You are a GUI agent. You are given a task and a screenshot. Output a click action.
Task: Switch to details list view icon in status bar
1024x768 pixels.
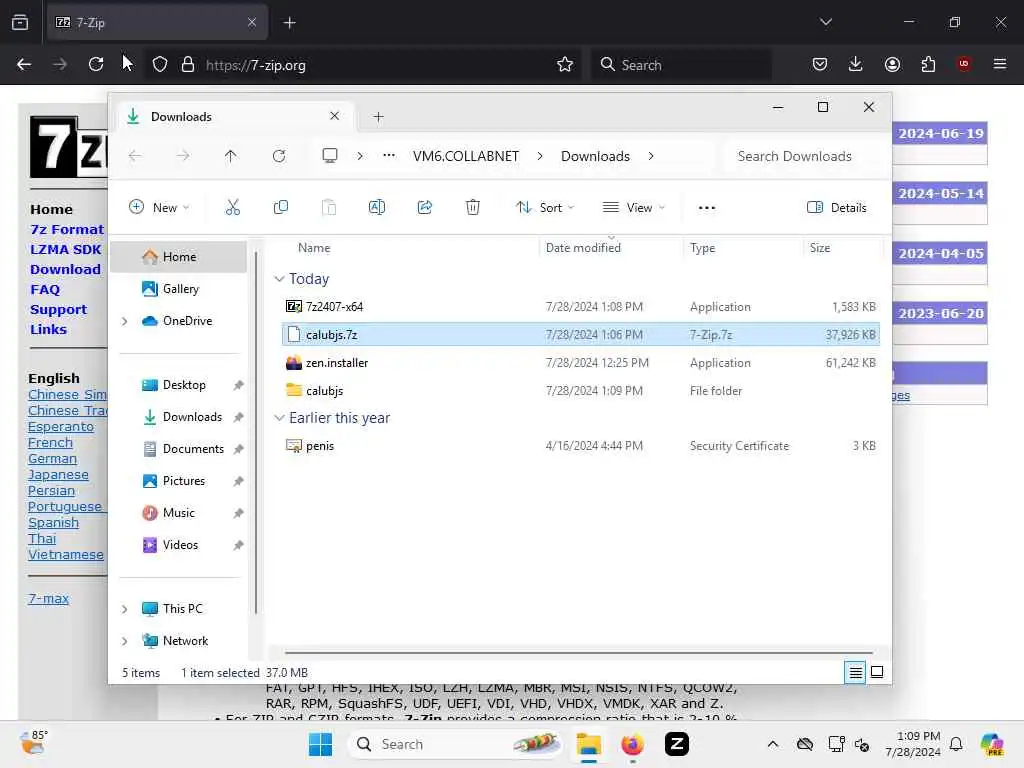855,672
